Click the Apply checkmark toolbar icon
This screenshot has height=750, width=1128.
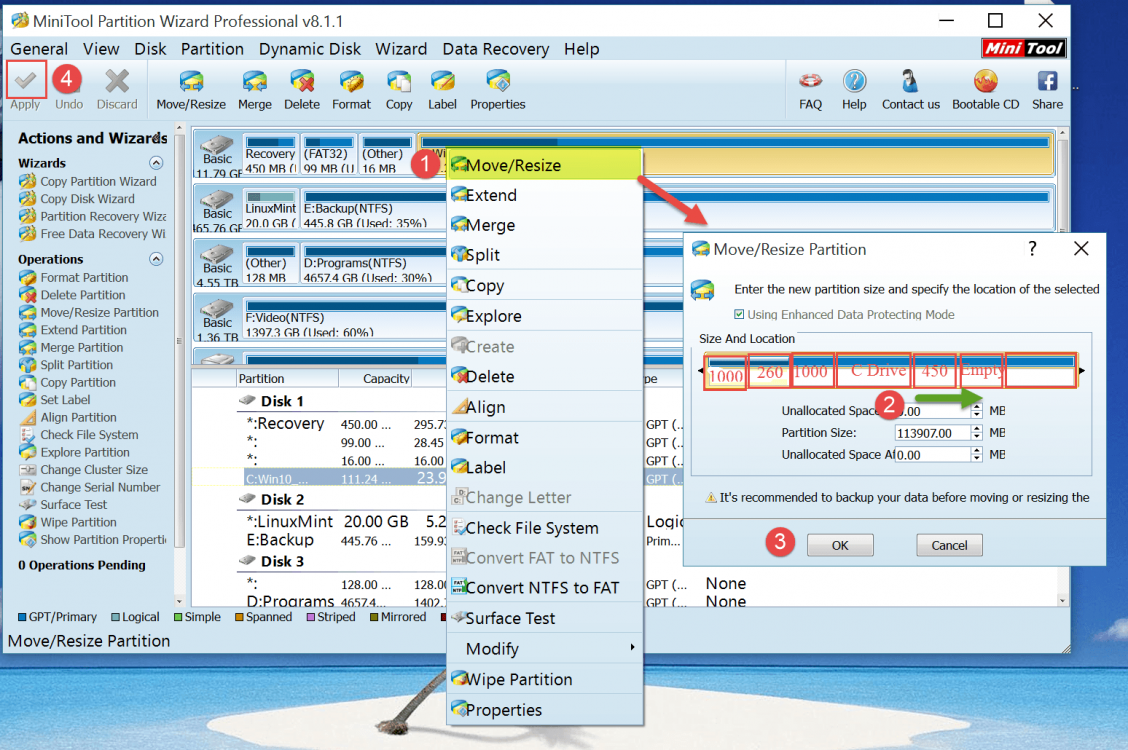pos(26,80)
